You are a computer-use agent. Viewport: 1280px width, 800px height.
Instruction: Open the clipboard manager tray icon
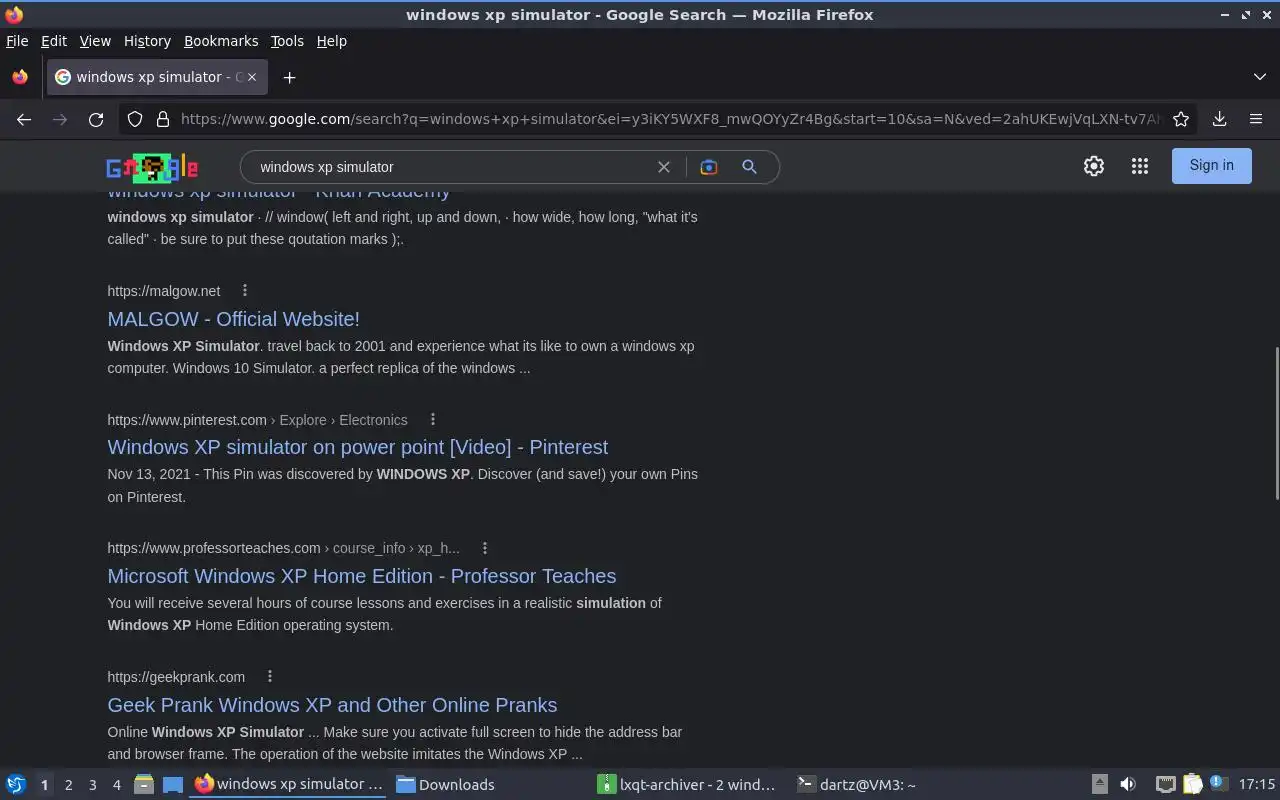[1192, 784]
